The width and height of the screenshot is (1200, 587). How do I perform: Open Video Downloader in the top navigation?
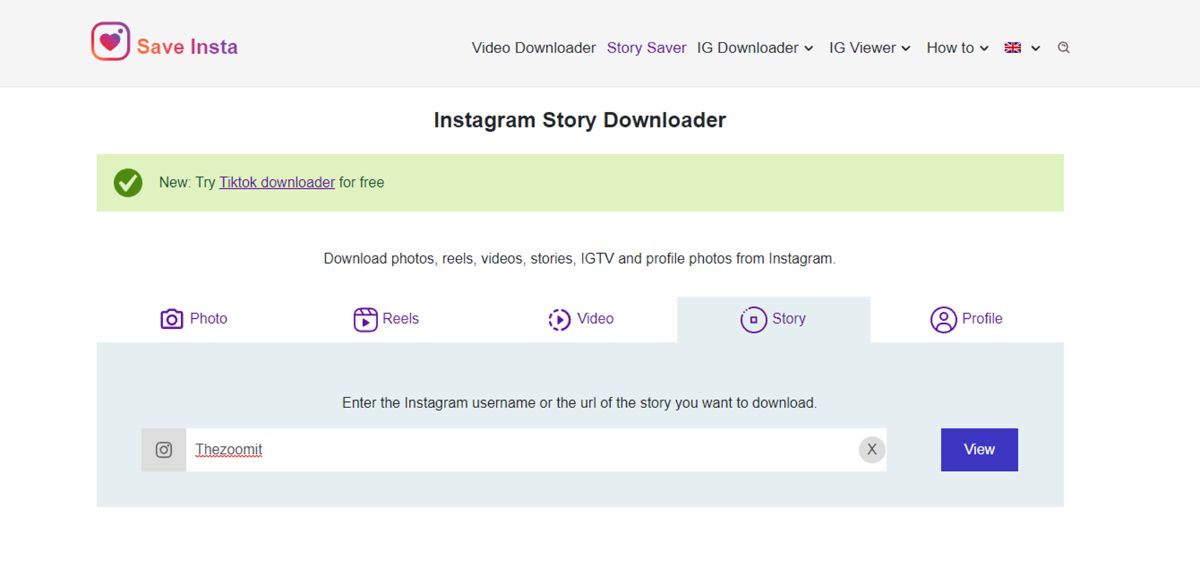[x=534, y=47]
